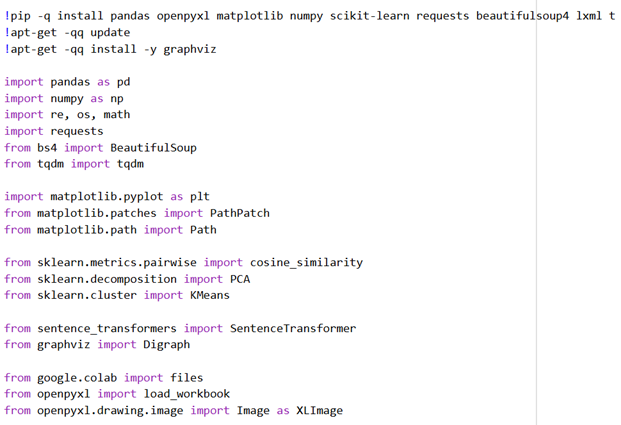Click the 'import pandas as pd' line
The height and width of the screenshot is (425, 621).
click(67, 82)
